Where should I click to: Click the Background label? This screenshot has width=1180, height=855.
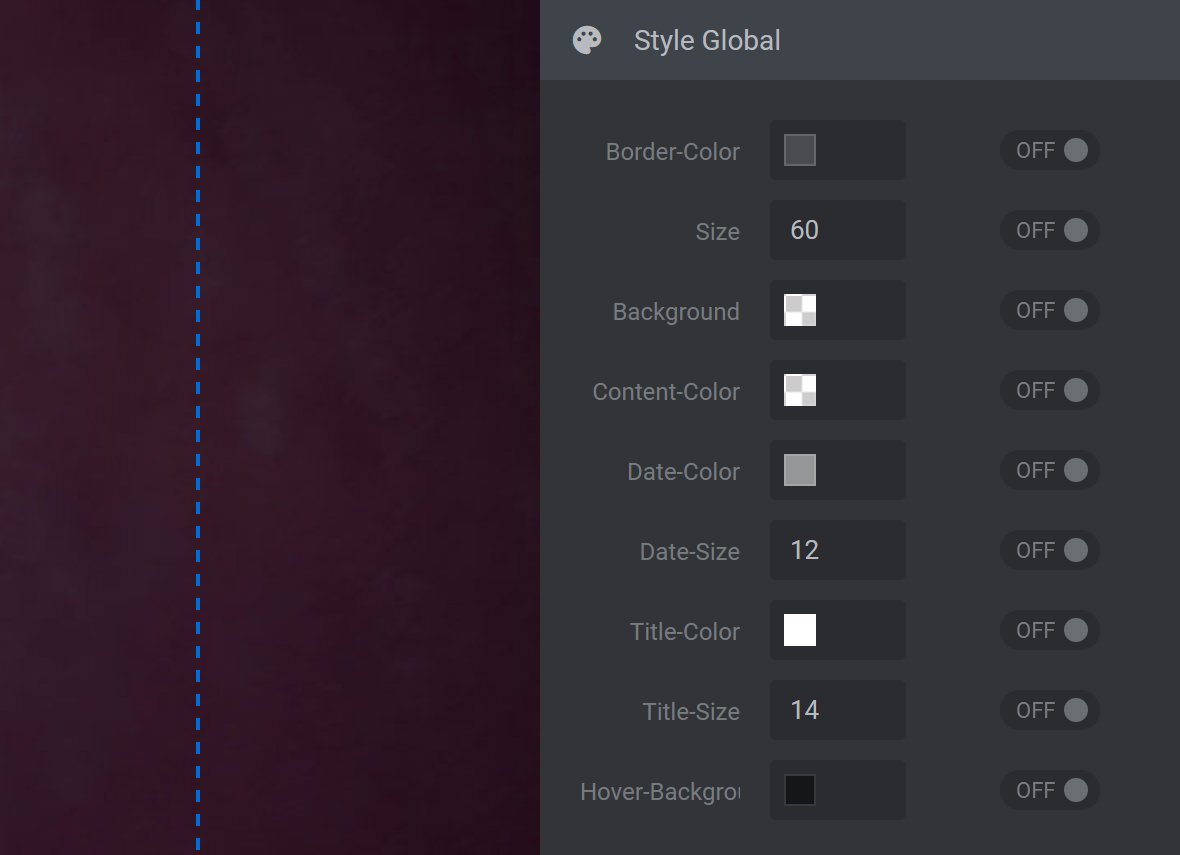(676, 312)
